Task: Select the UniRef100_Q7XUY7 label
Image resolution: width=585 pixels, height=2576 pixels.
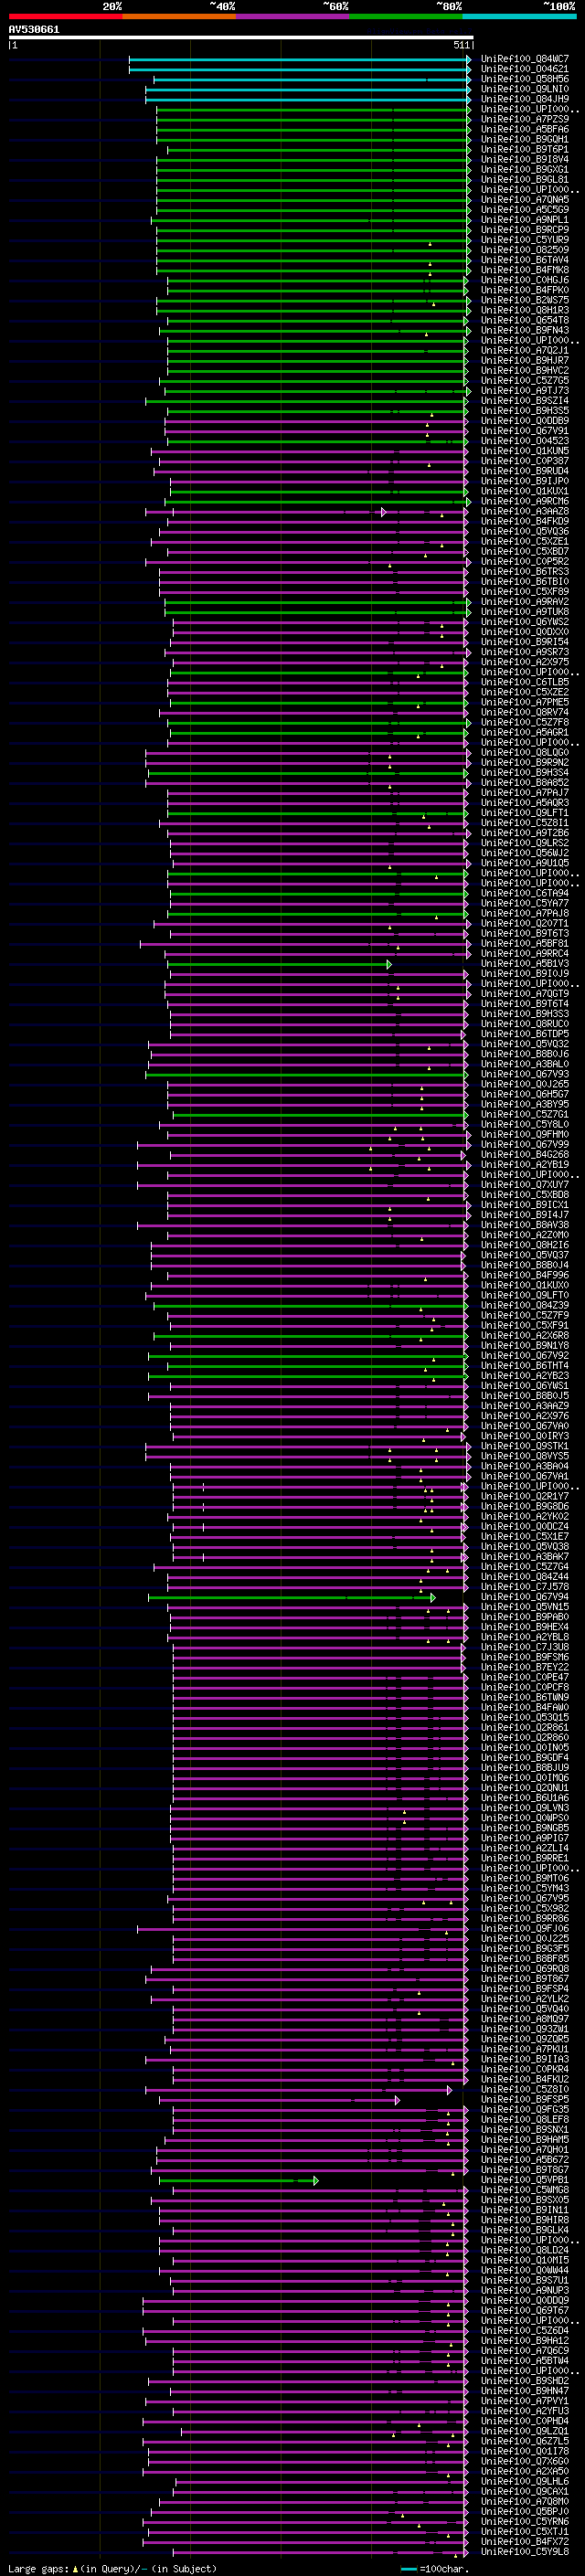Action: pyautogui.click(x=525, y=1185)
